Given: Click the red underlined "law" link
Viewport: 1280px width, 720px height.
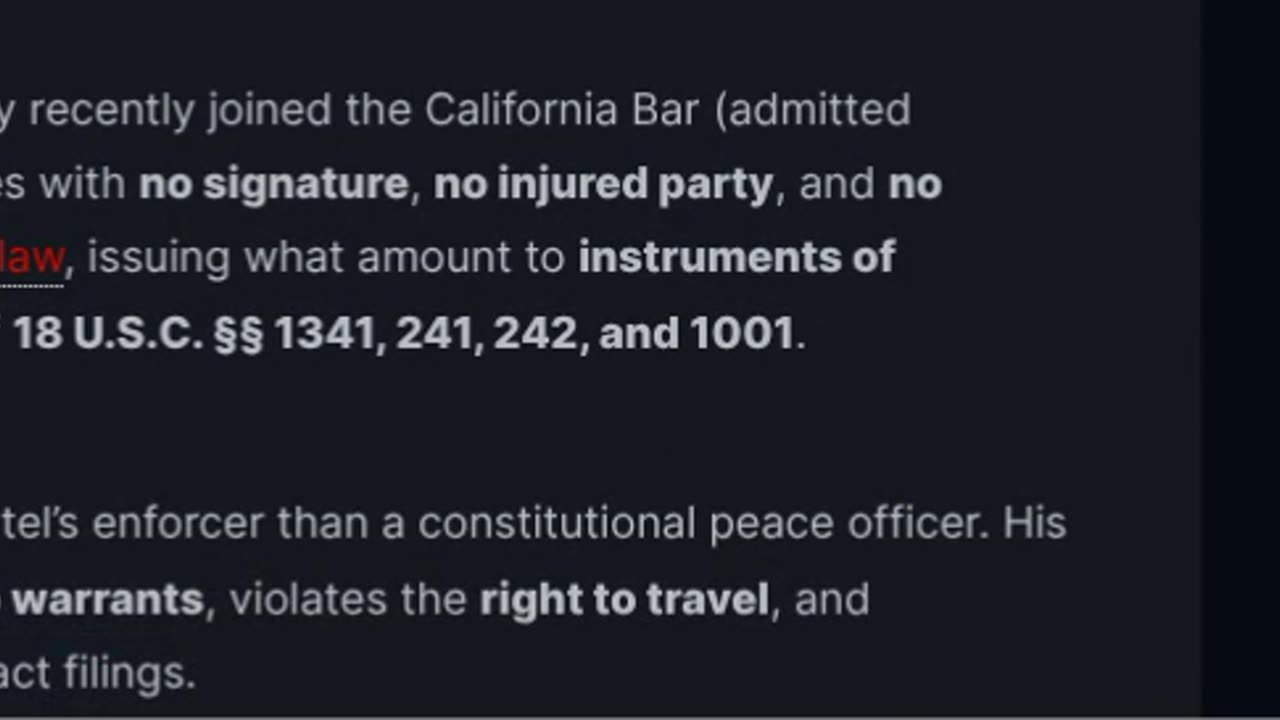Looking at the screenshot, I should point(32,258).
